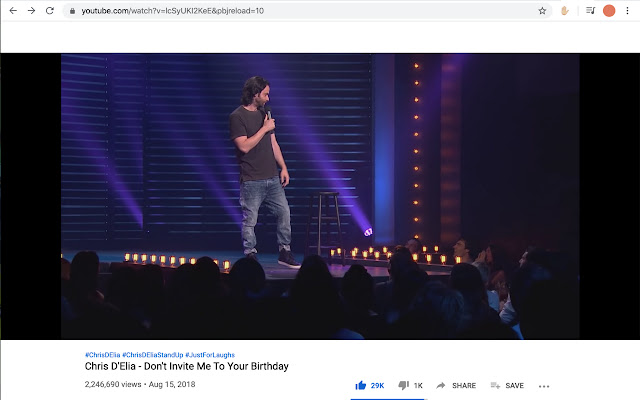Click the #ChrisDElia hashtag link

pos(102,355)
